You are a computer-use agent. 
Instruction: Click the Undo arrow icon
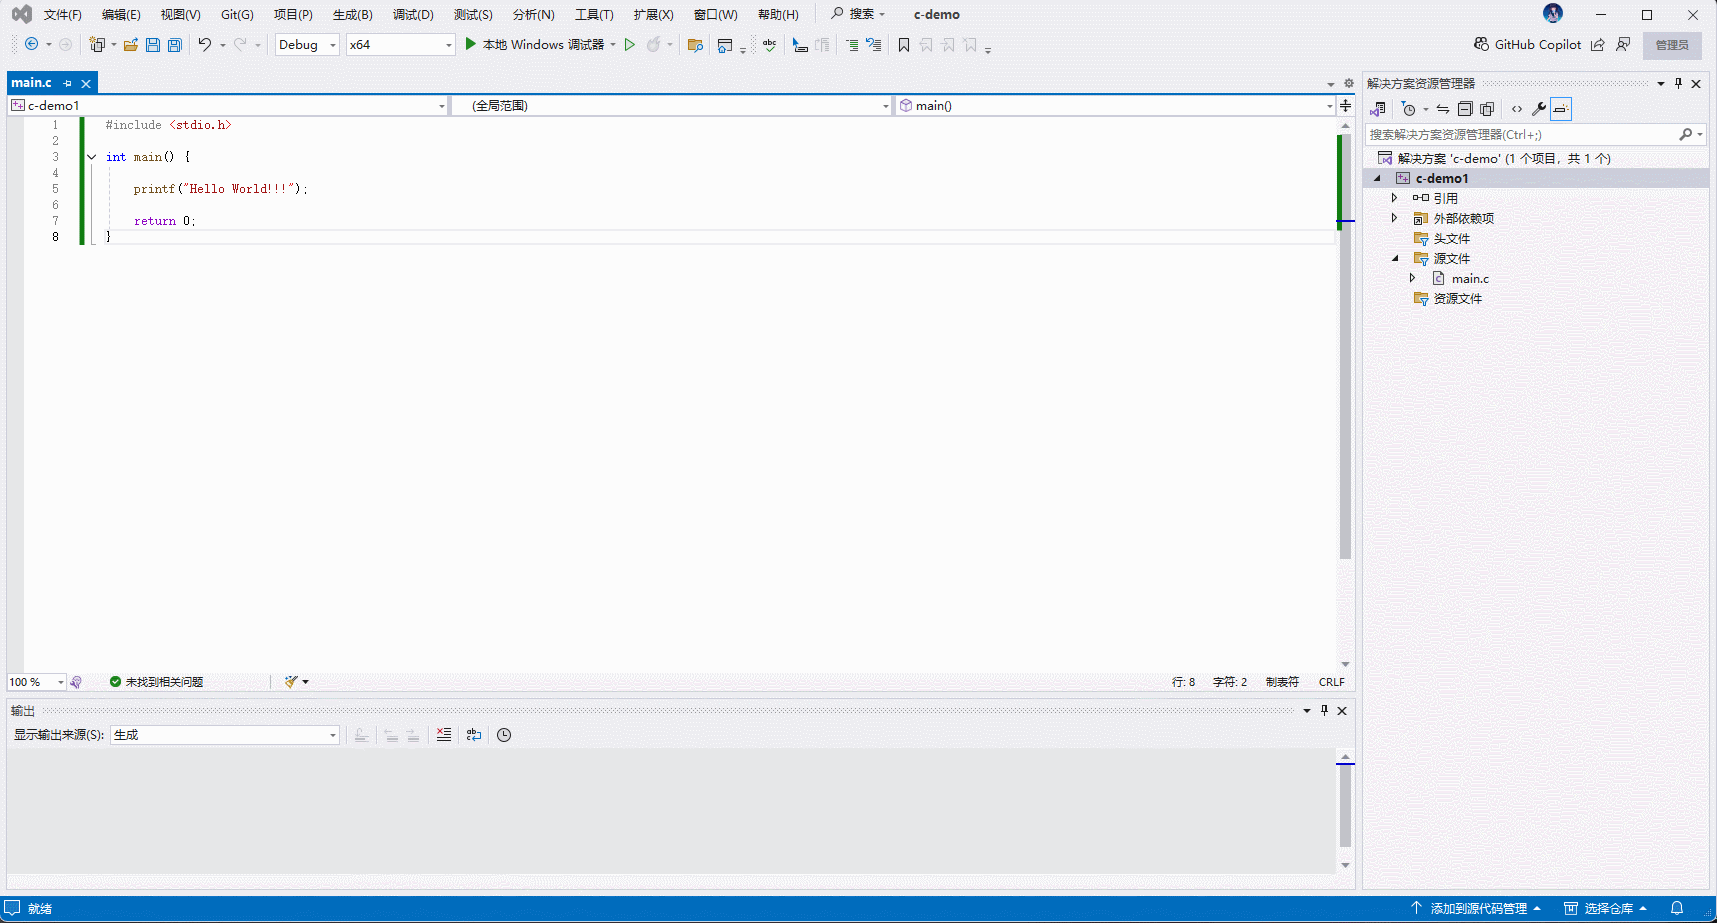tap(204, 45)
